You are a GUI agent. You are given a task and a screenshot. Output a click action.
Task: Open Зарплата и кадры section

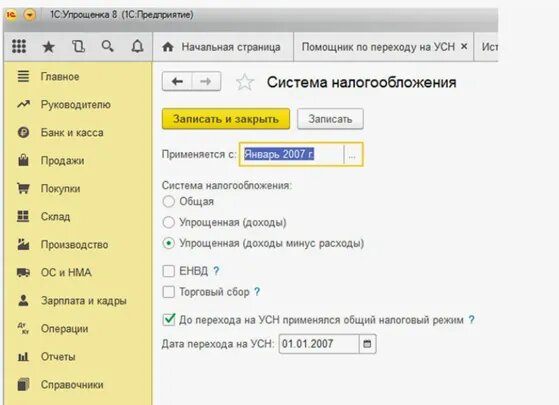78,301
